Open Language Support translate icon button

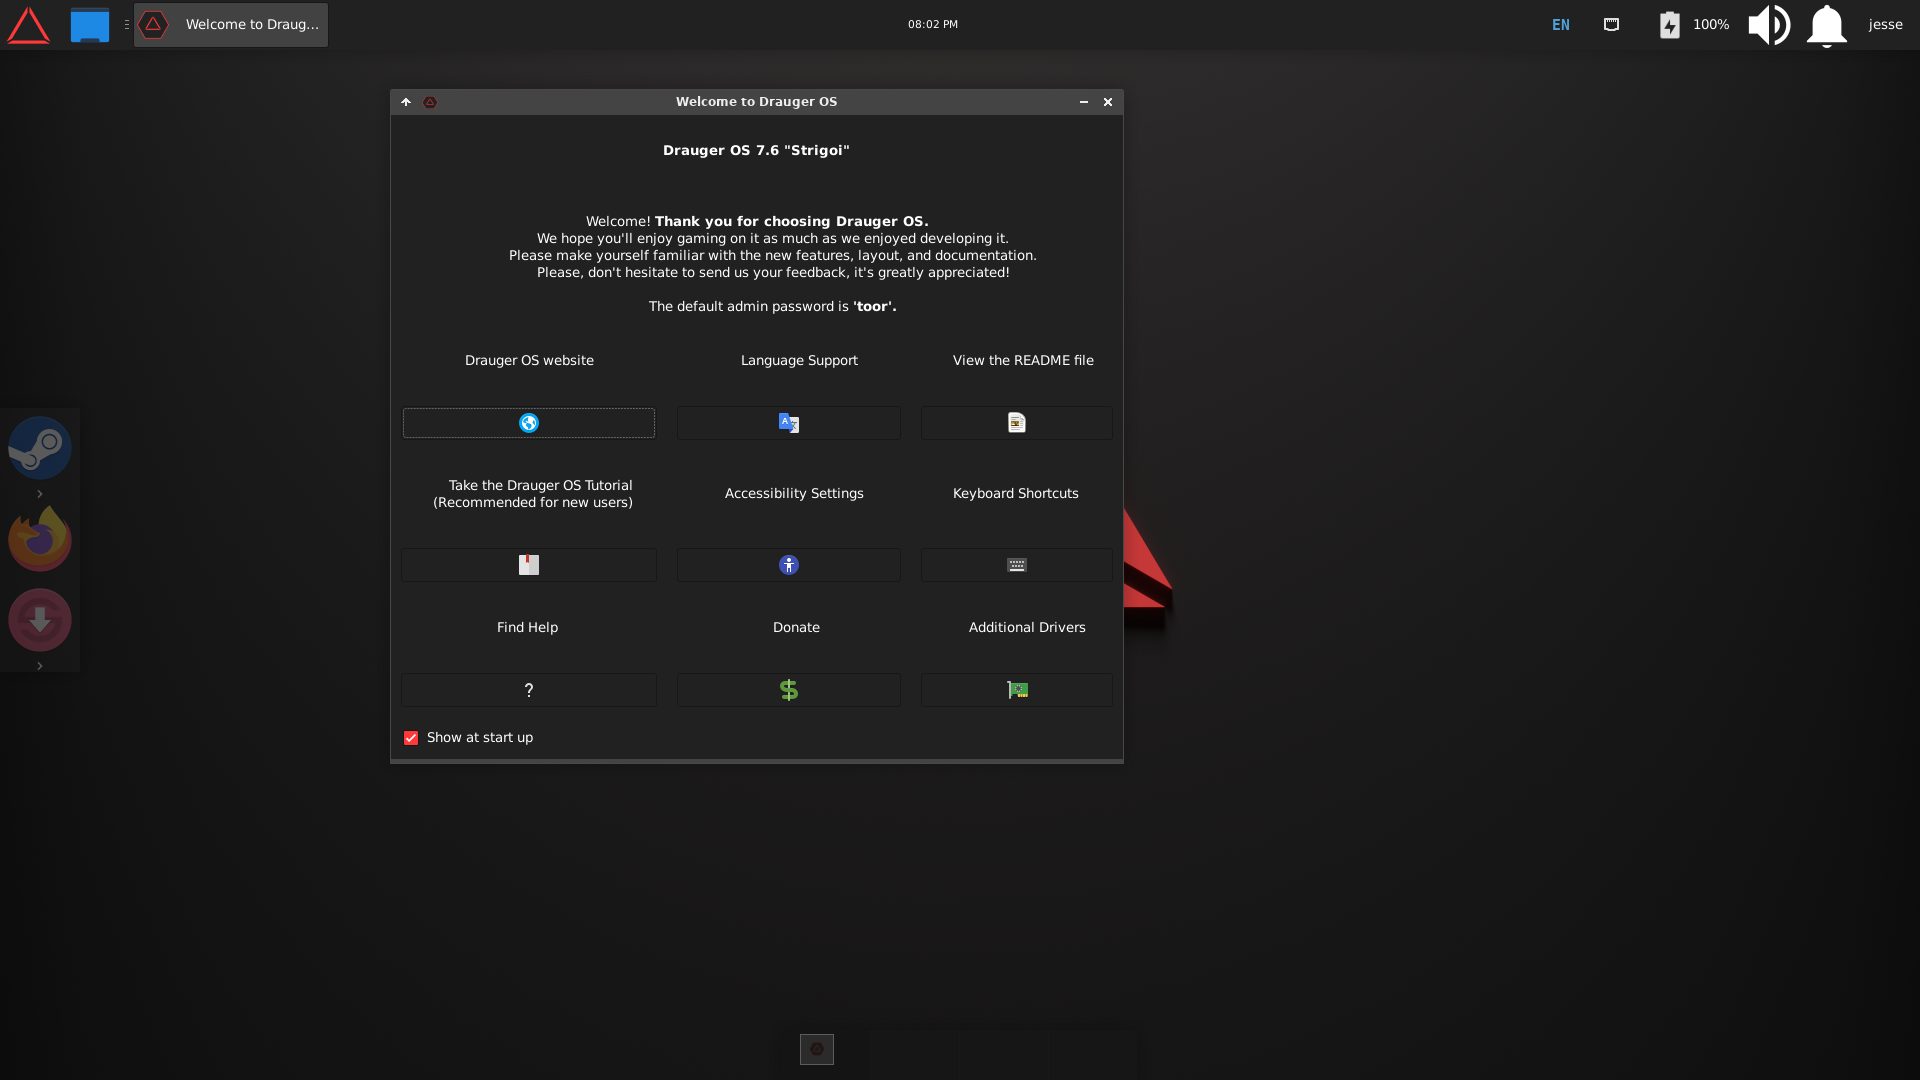(789, 423)
